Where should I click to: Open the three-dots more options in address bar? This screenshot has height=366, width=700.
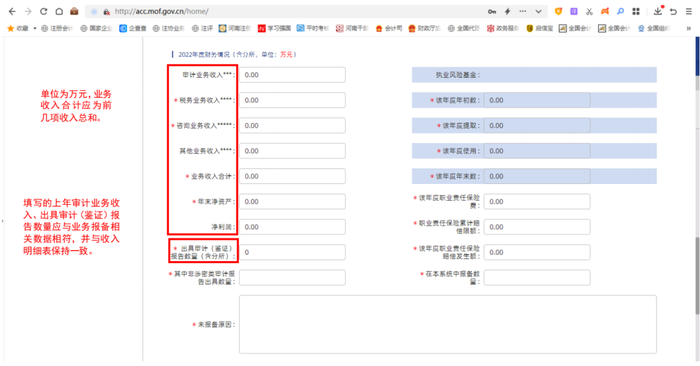pos(523,11)
